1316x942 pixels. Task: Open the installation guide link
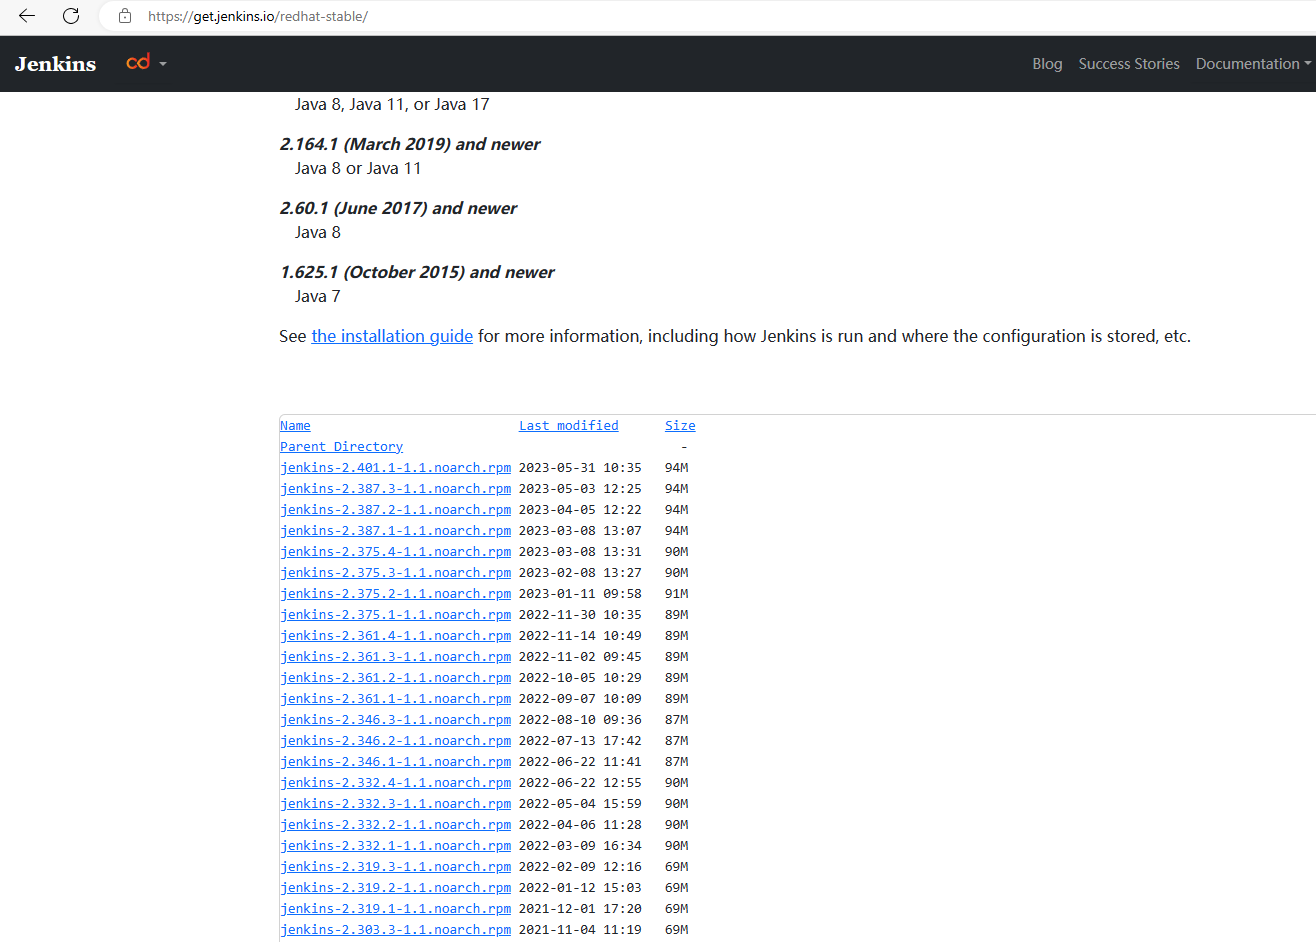click(x=392, y=336)
